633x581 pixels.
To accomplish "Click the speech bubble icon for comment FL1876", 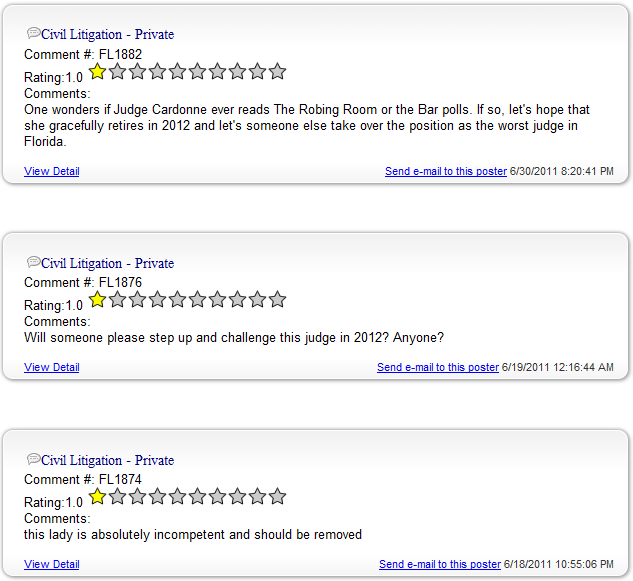I will click(34, 262).
